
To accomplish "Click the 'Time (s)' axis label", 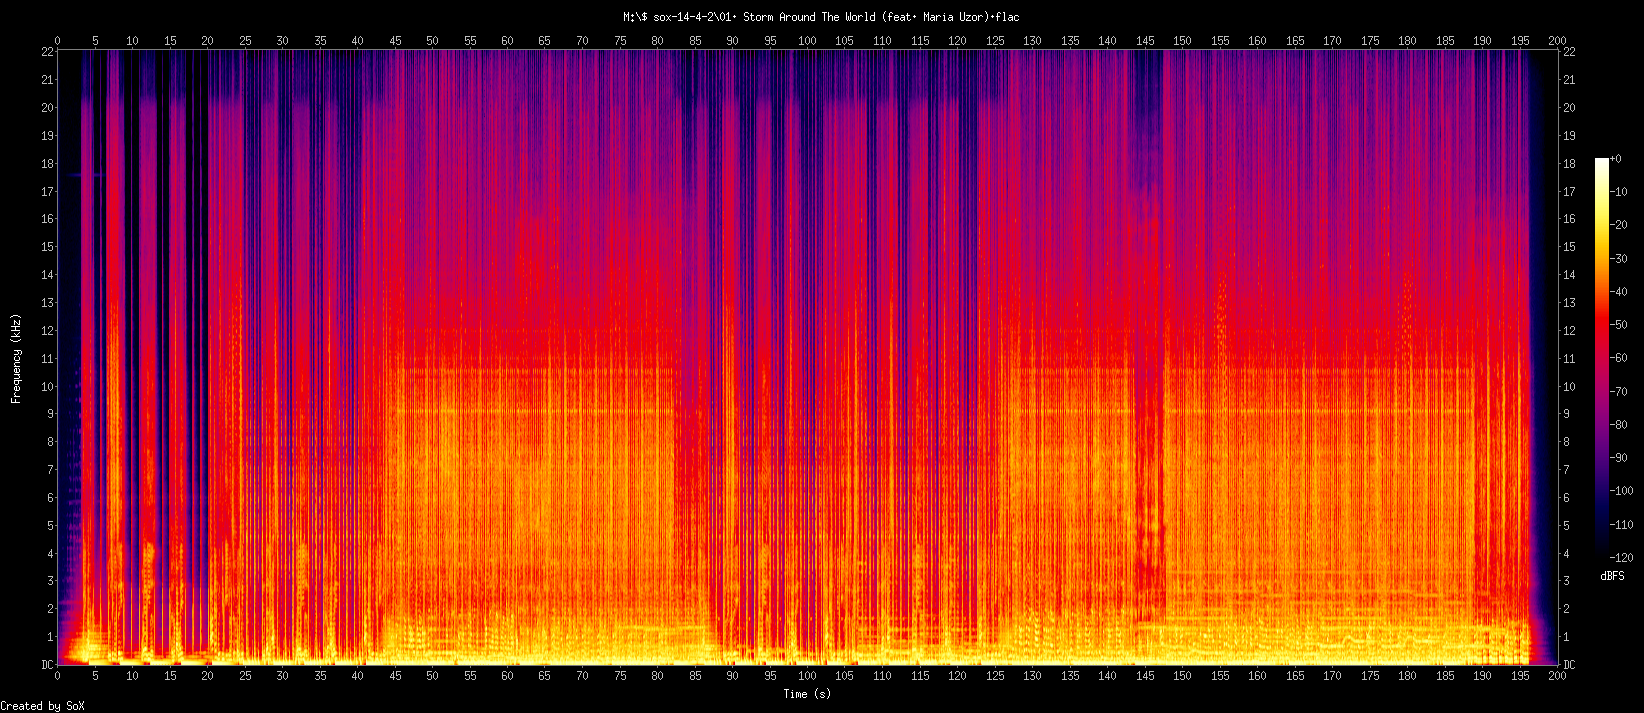I will [807, 694].
